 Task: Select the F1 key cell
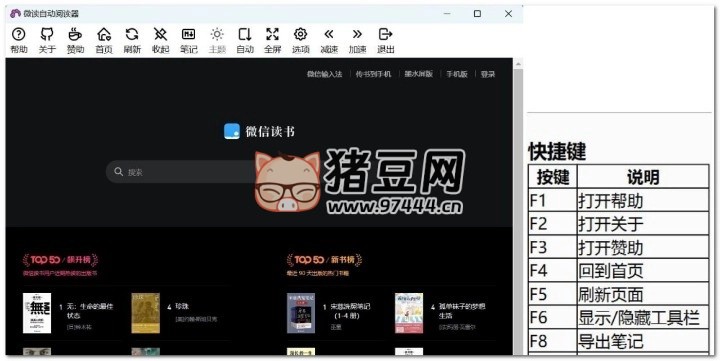click(552, 200)
